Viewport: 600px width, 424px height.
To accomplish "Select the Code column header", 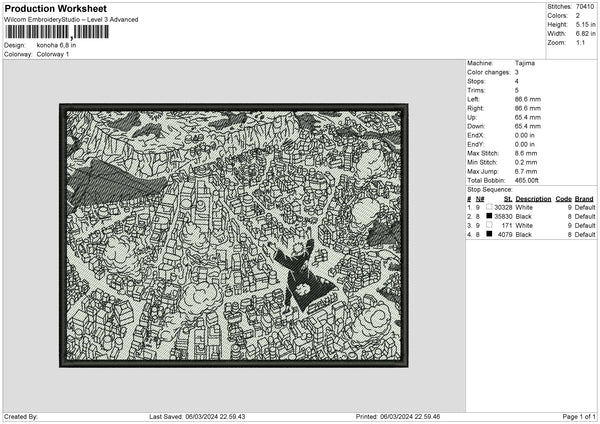I will point(563,198).
